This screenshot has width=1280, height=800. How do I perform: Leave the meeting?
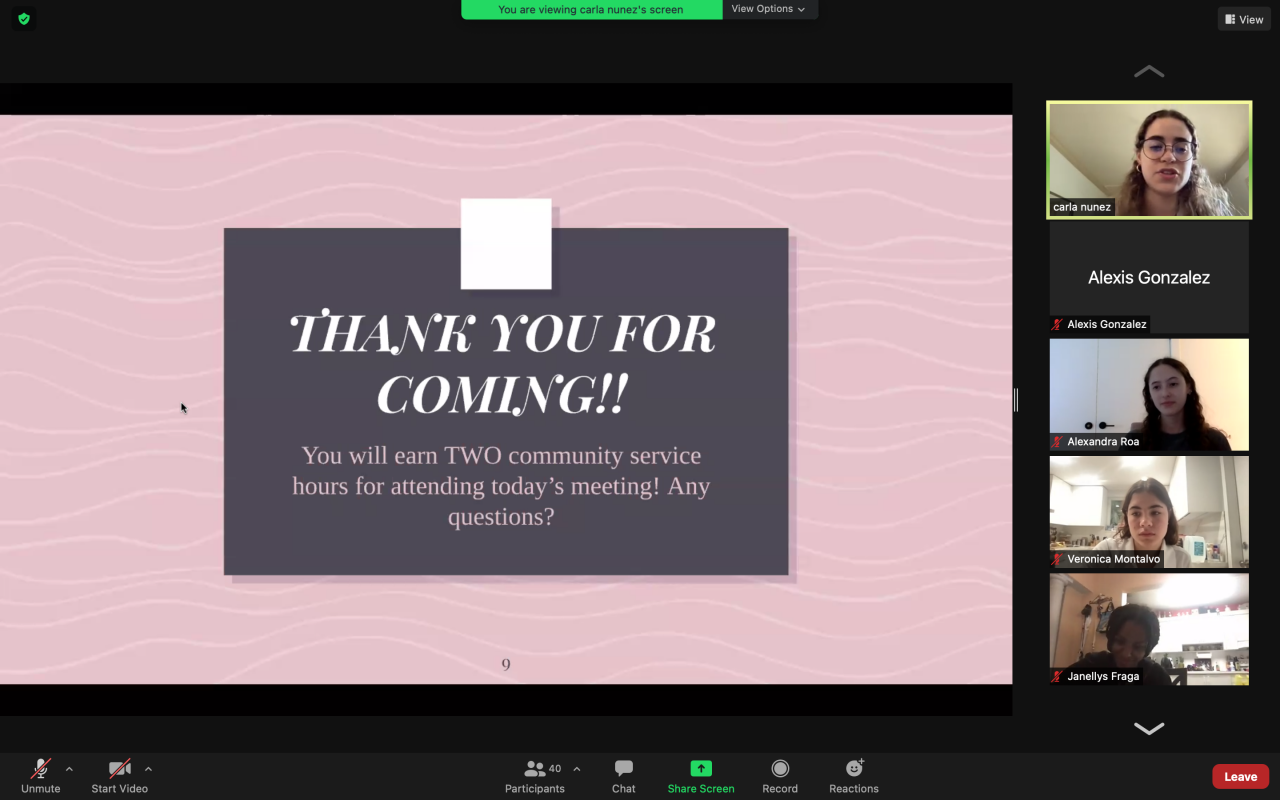pyautogui.click(x=1241, y=777)
